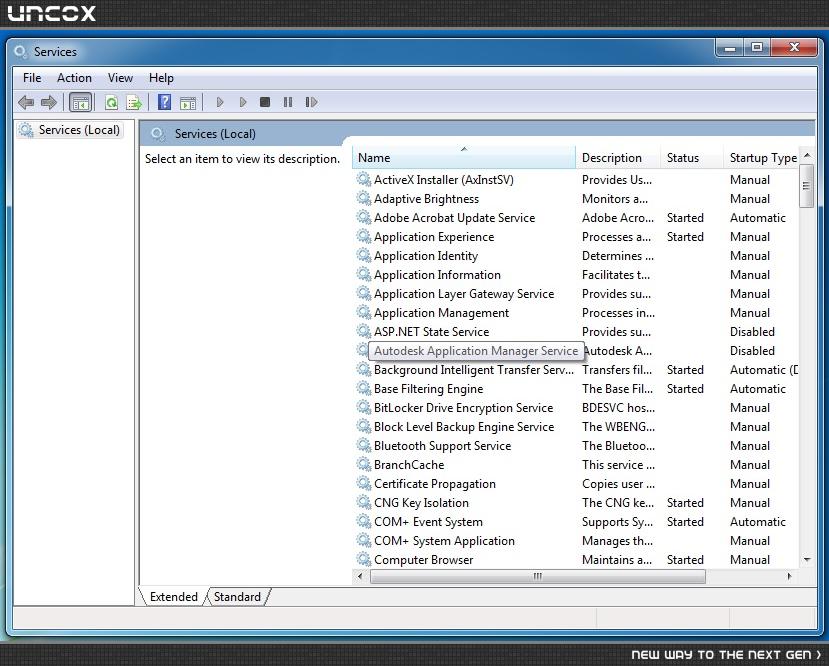Click the Services icon in the title bar
This screenshot has width=829, height=666.
pos(21,51)
